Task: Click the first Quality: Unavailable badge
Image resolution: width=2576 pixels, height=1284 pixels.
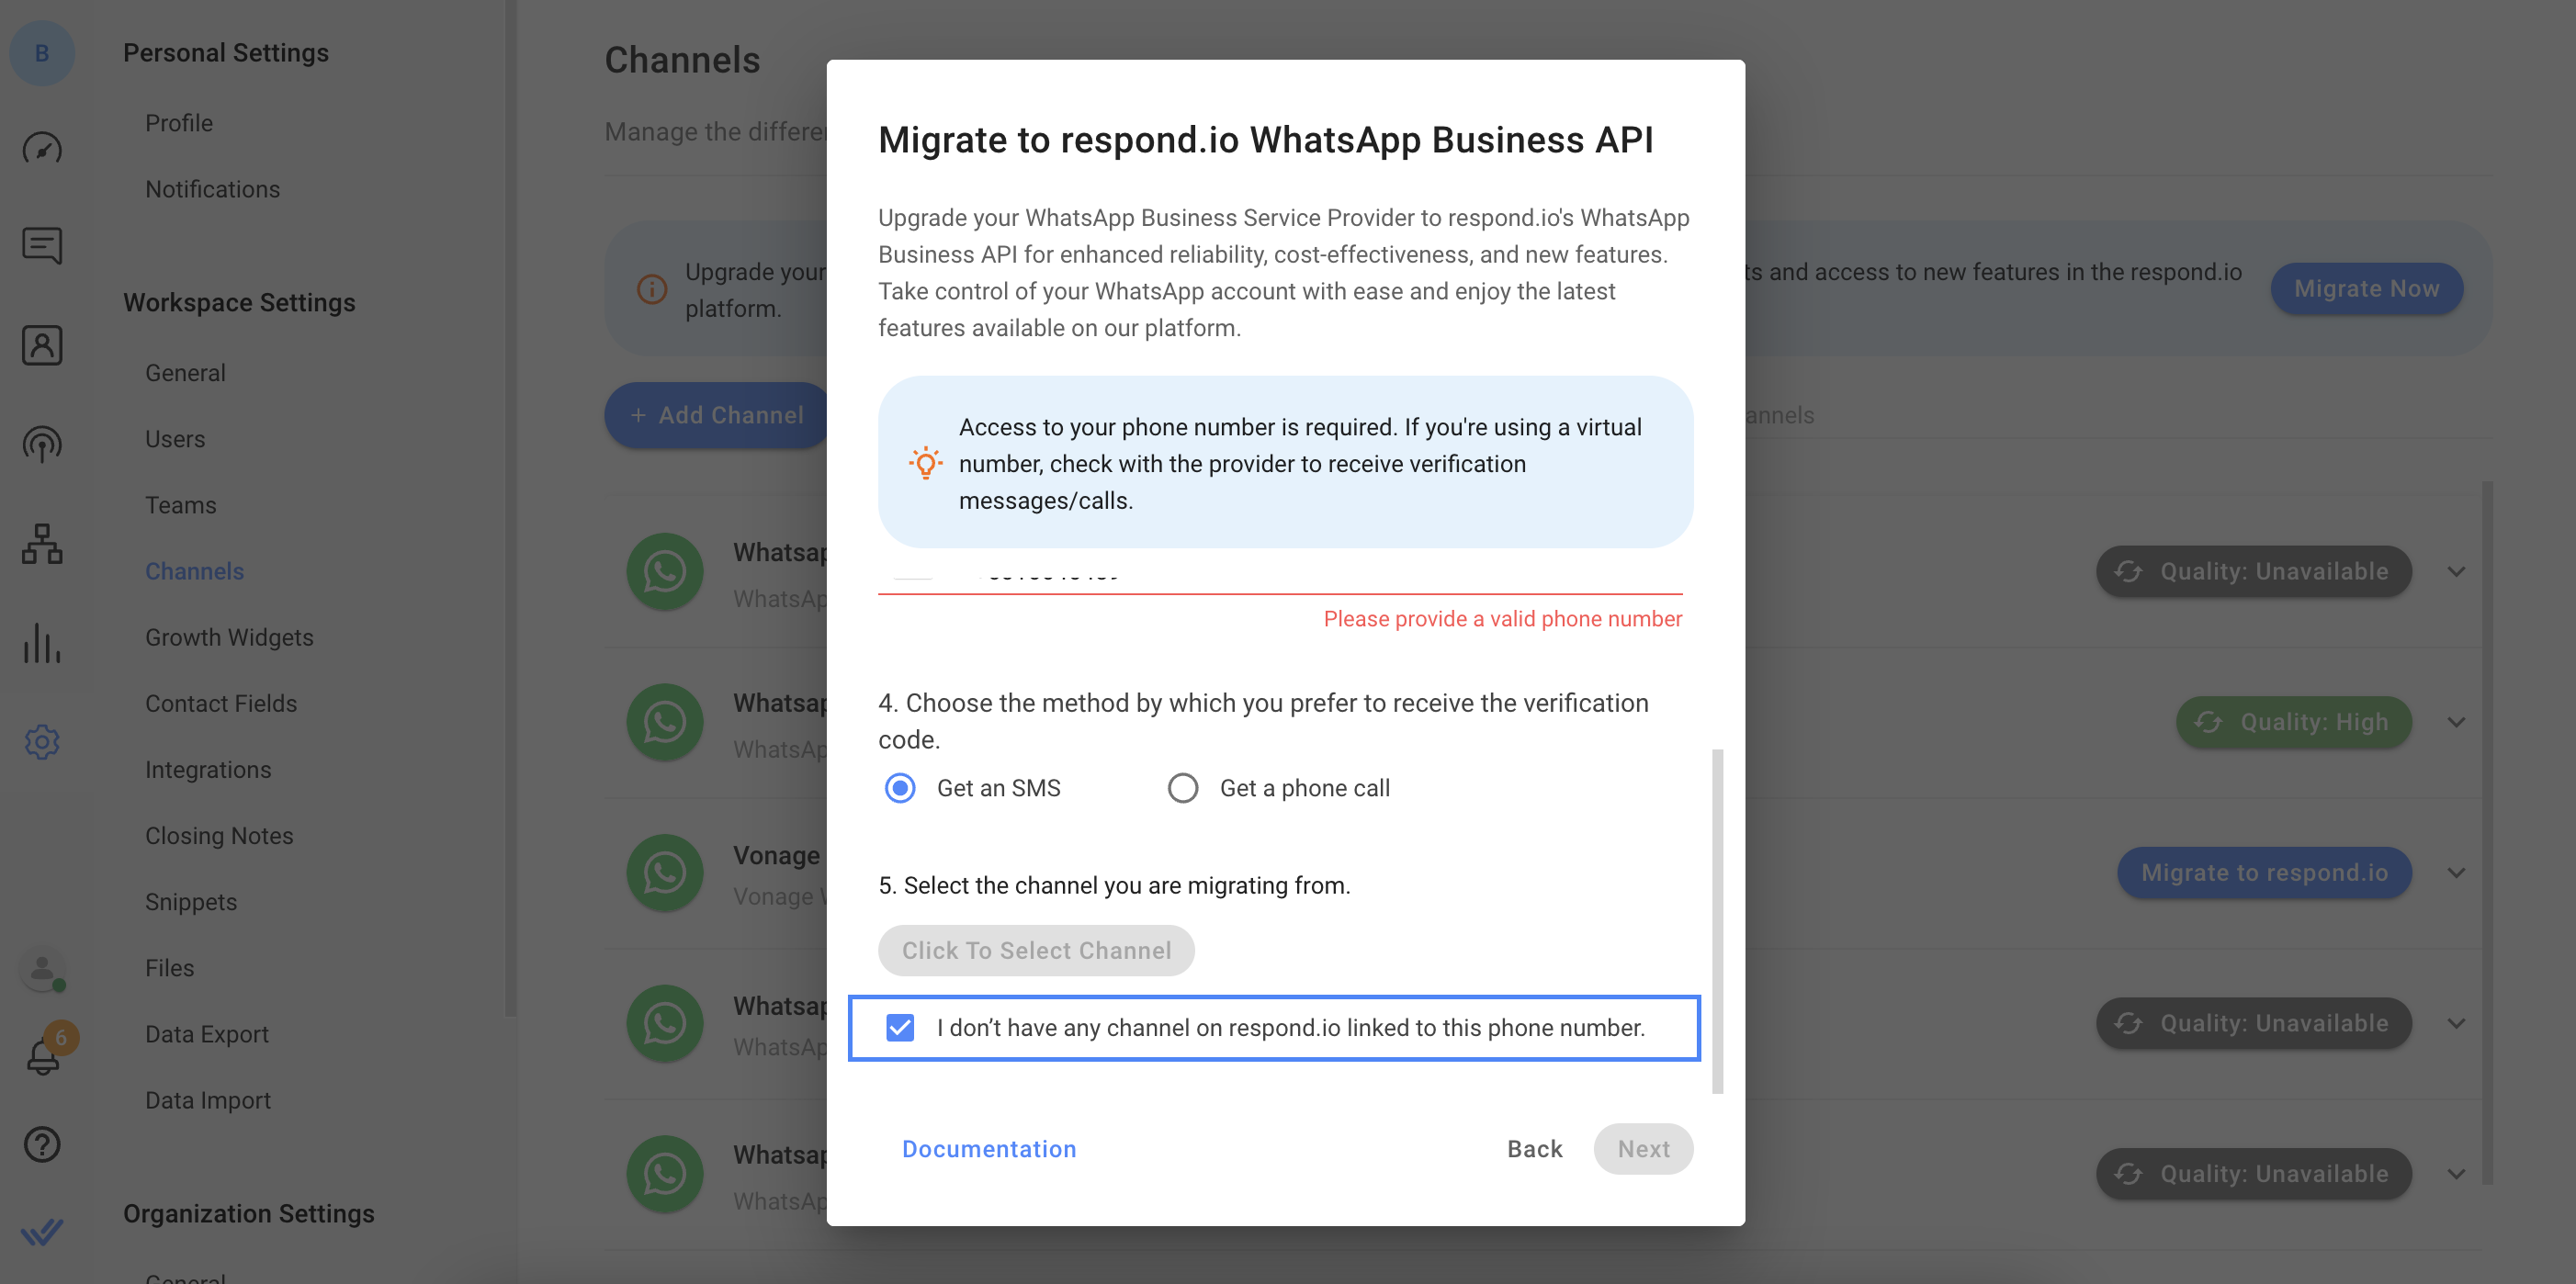Action: [2253, 571]
